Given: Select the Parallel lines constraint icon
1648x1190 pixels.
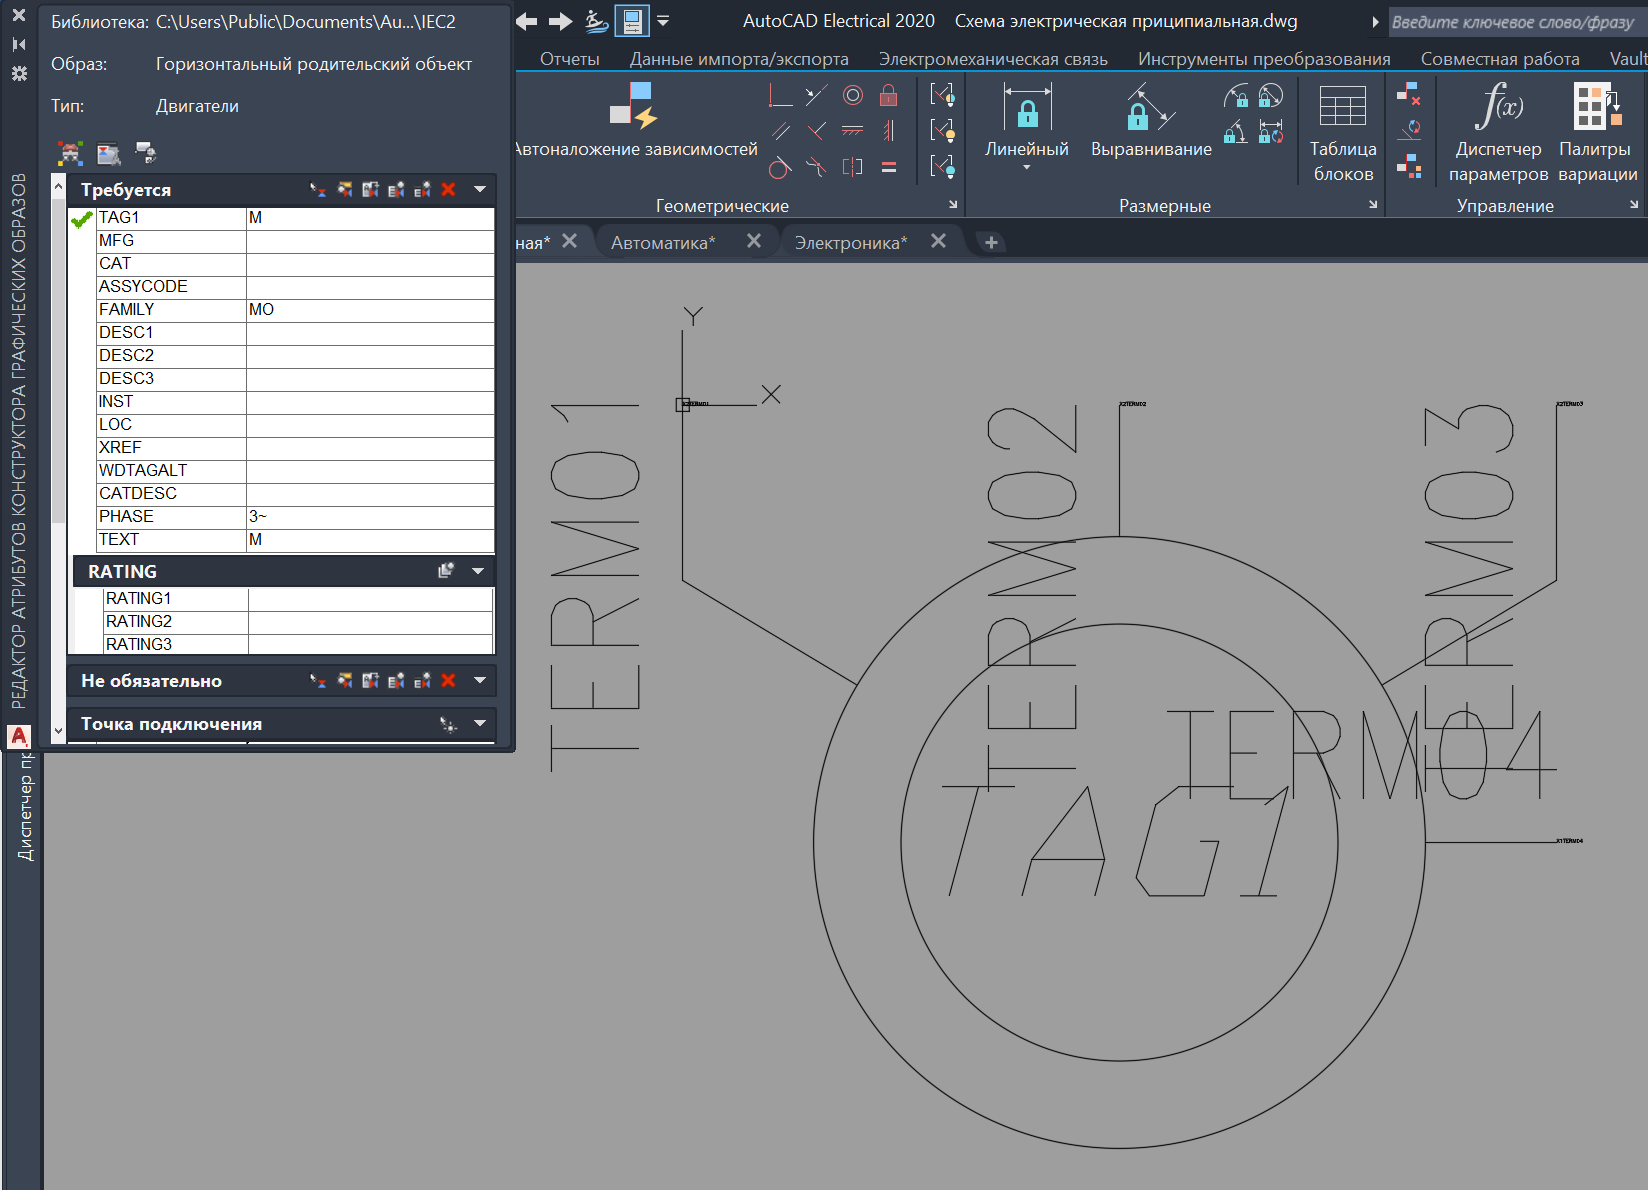Looking at the screenshot, I should [x=781, y=131].
